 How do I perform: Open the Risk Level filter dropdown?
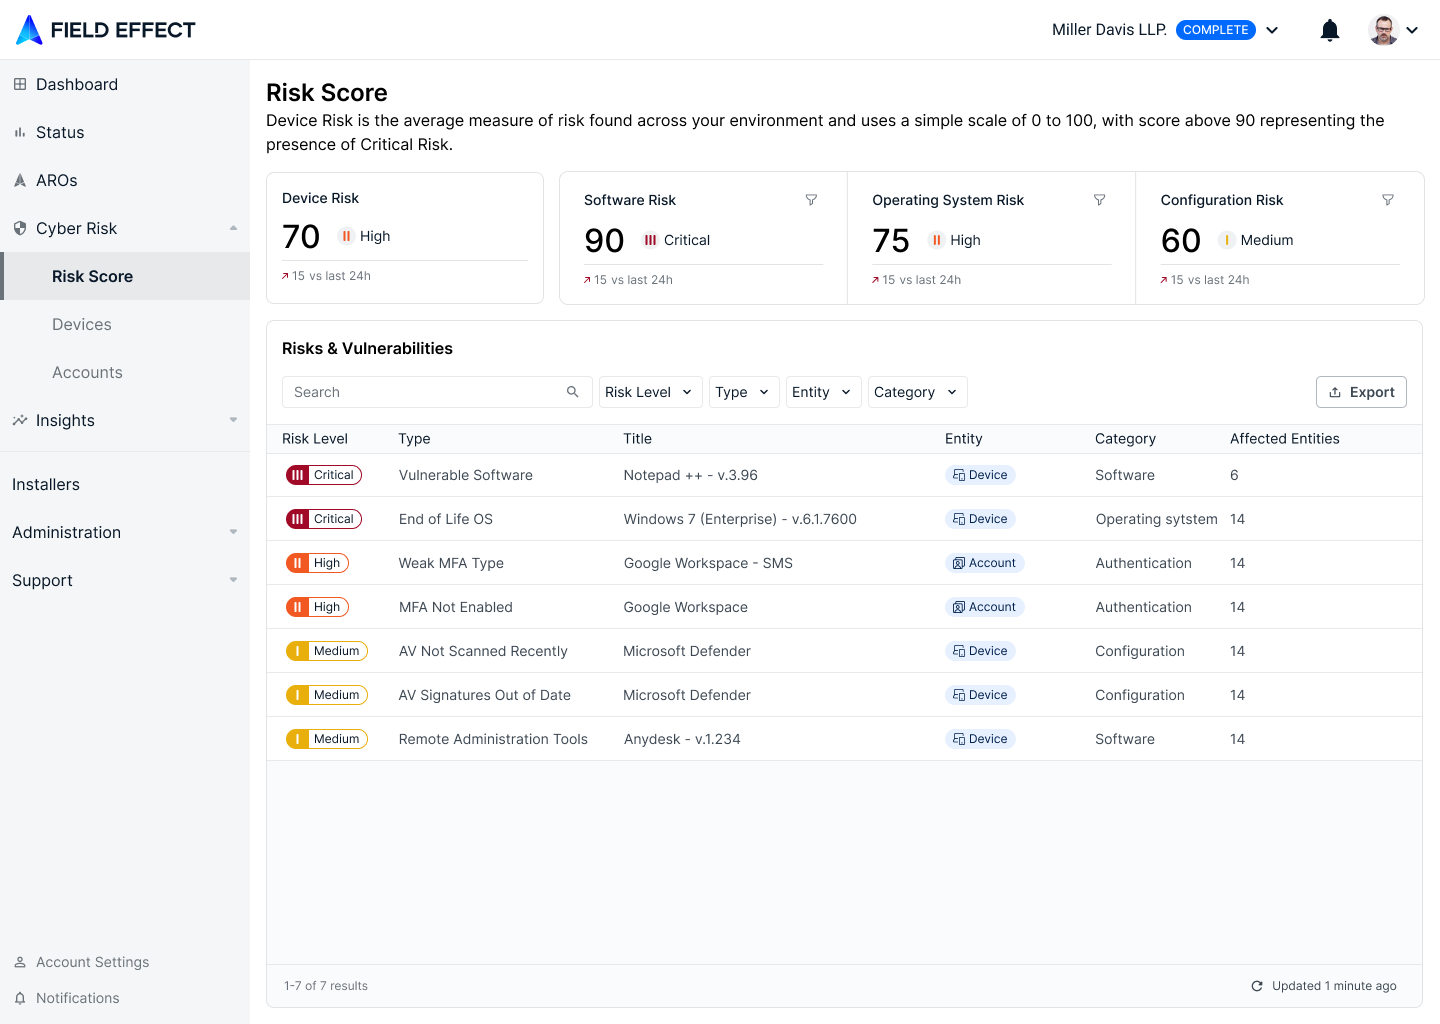coord(650,392)
